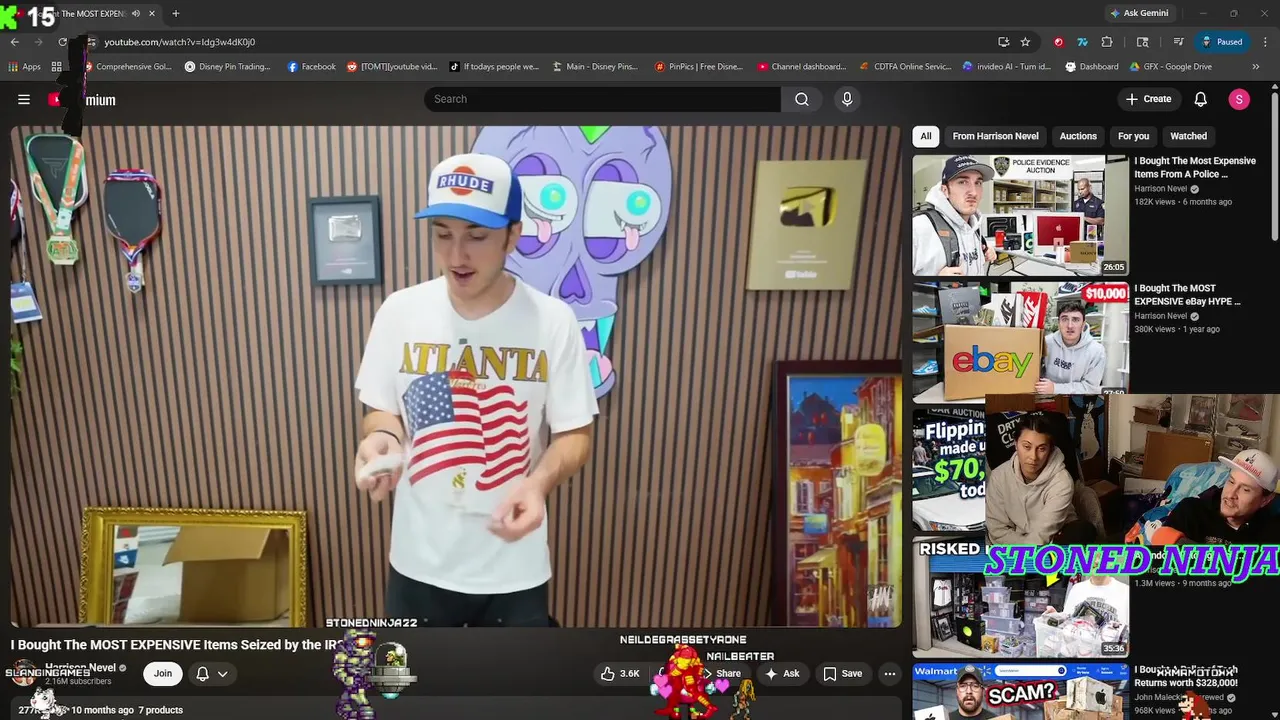Open the Dashboard bookmark

[1091, 67]
